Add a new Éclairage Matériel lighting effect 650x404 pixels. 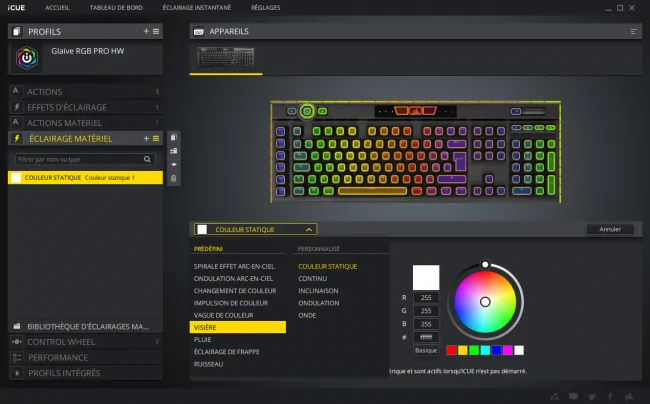point(146,138)
